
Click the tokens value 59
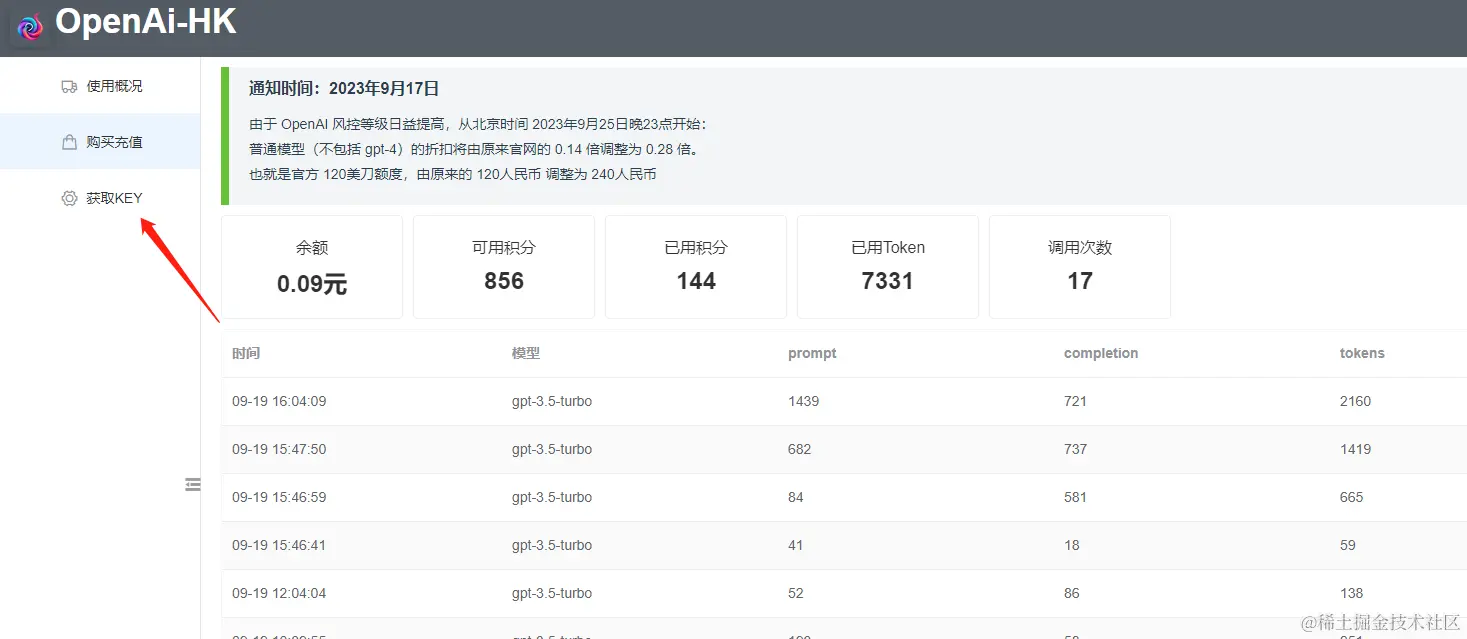coord(1348,545)
